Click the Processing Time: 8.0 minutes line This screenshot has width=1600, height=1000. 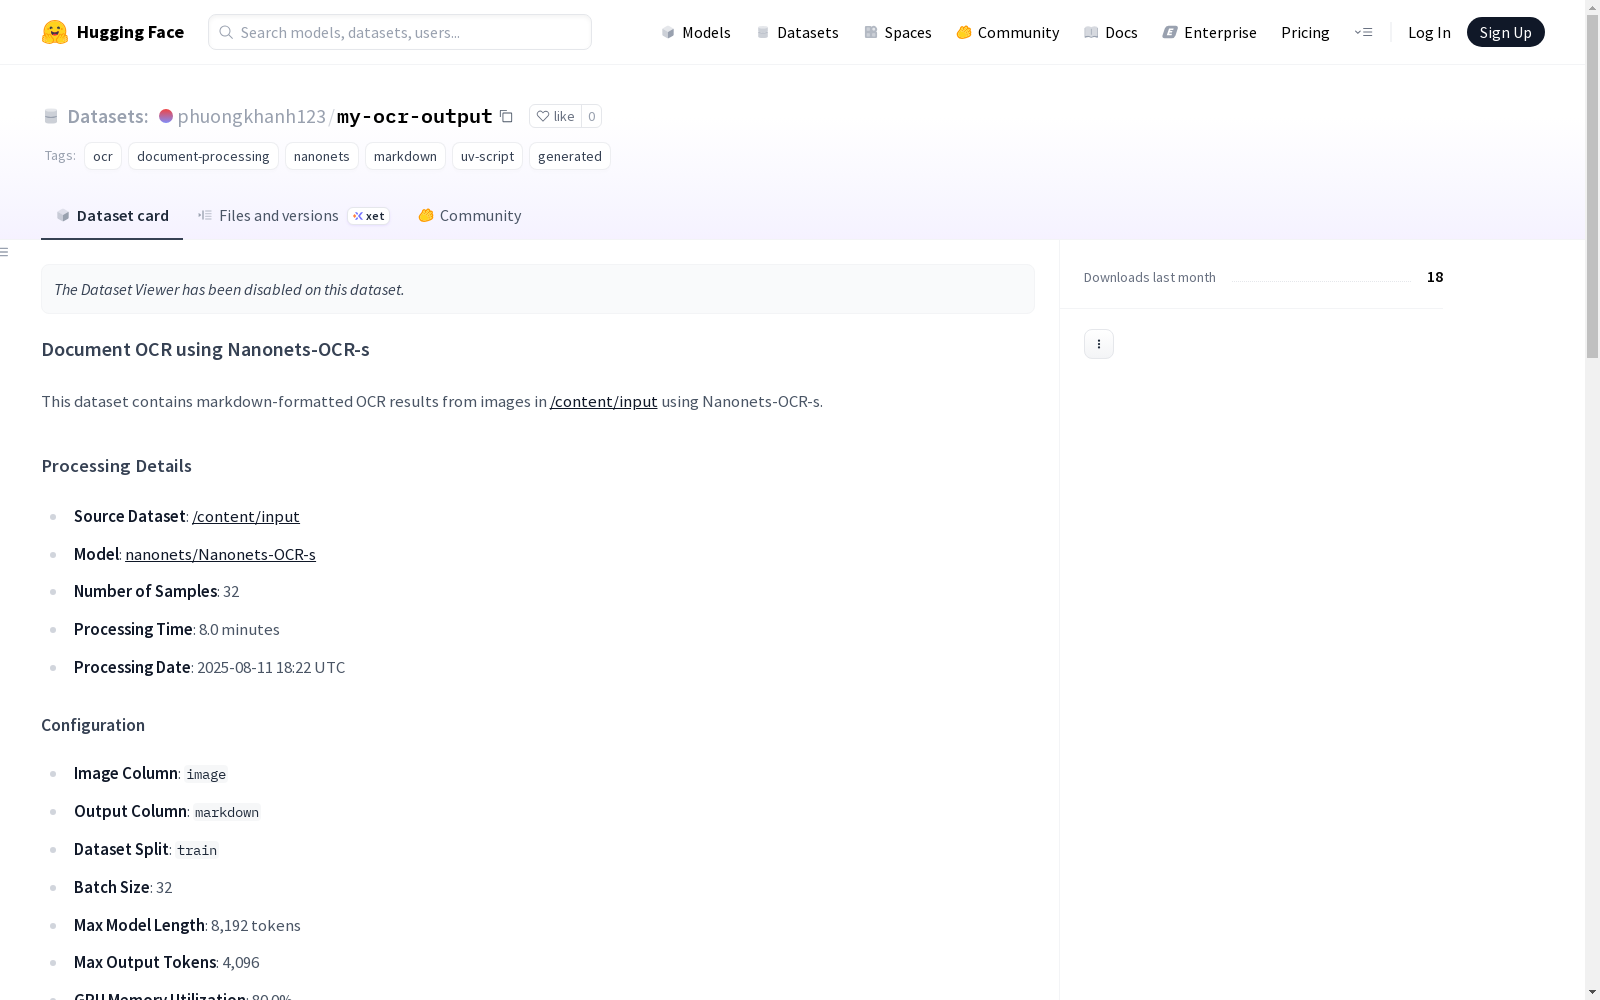click(177, 630)
